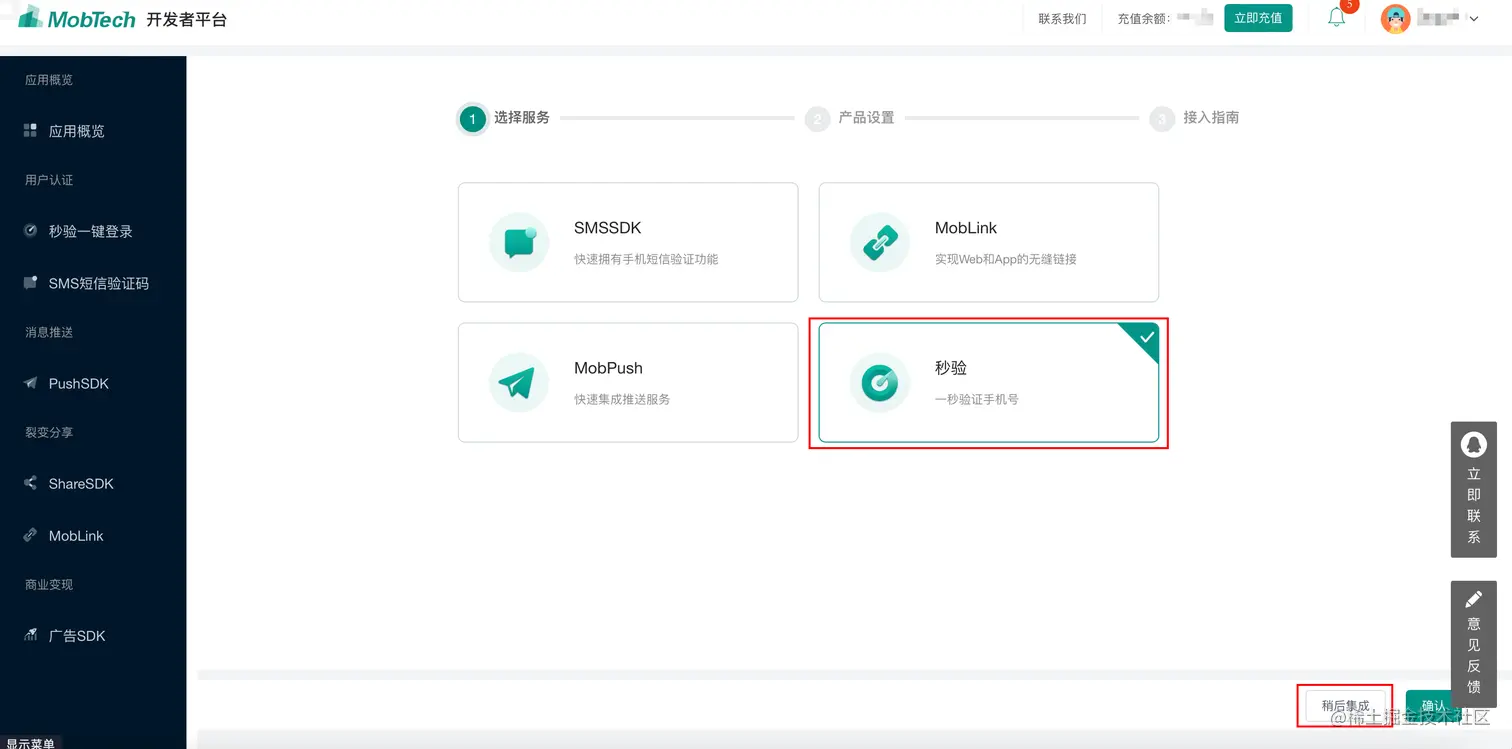Click the 商业变现 section header

click(x=49, y=584)
